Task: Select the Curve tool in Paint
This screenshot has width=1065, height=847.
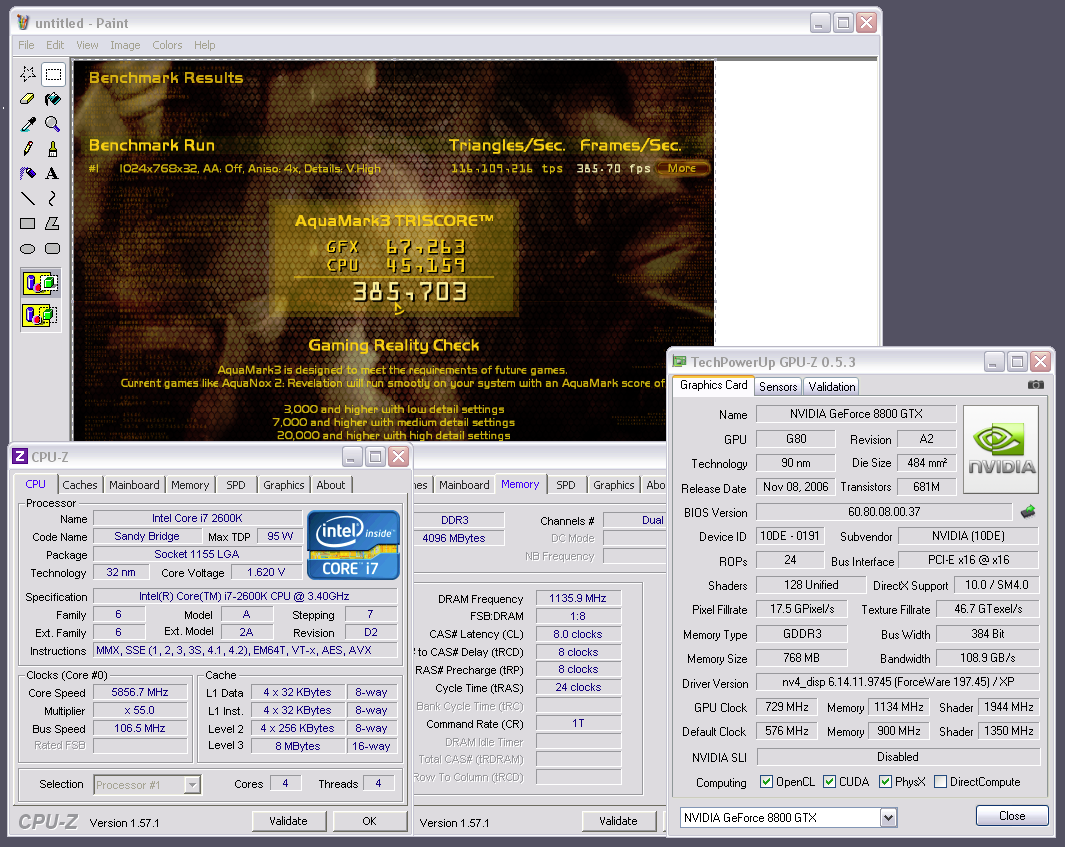Action: tap(53, 198)
